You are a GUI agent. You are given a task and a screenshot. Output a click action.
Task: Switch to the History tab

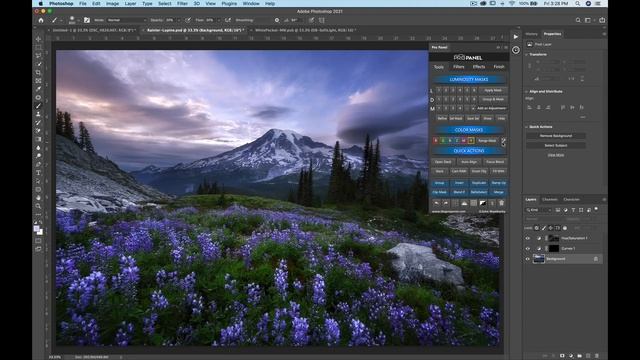click(x=531, y=34)
